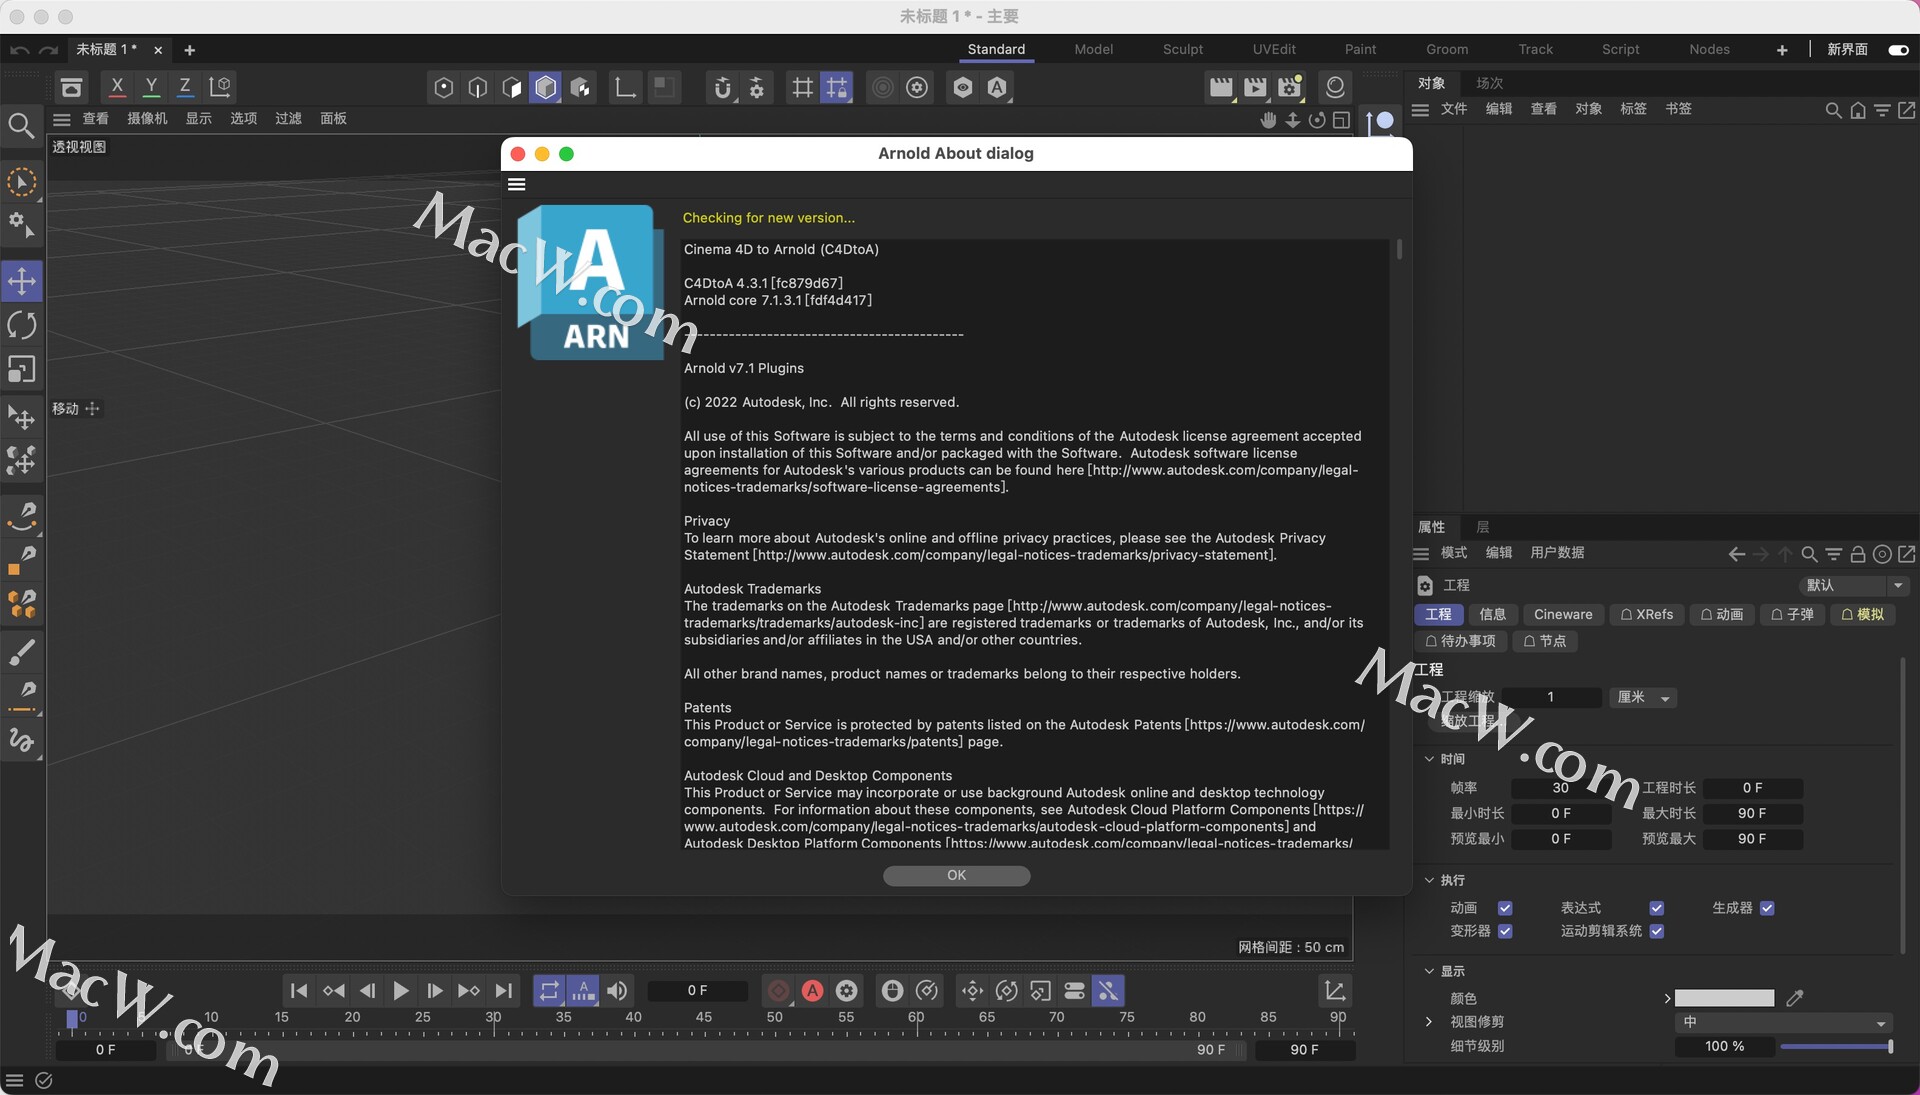Image resolution: width=1920 pixels, height=1095 pixels.
Task: Click the play forward button
Action: tap(400, 991)
